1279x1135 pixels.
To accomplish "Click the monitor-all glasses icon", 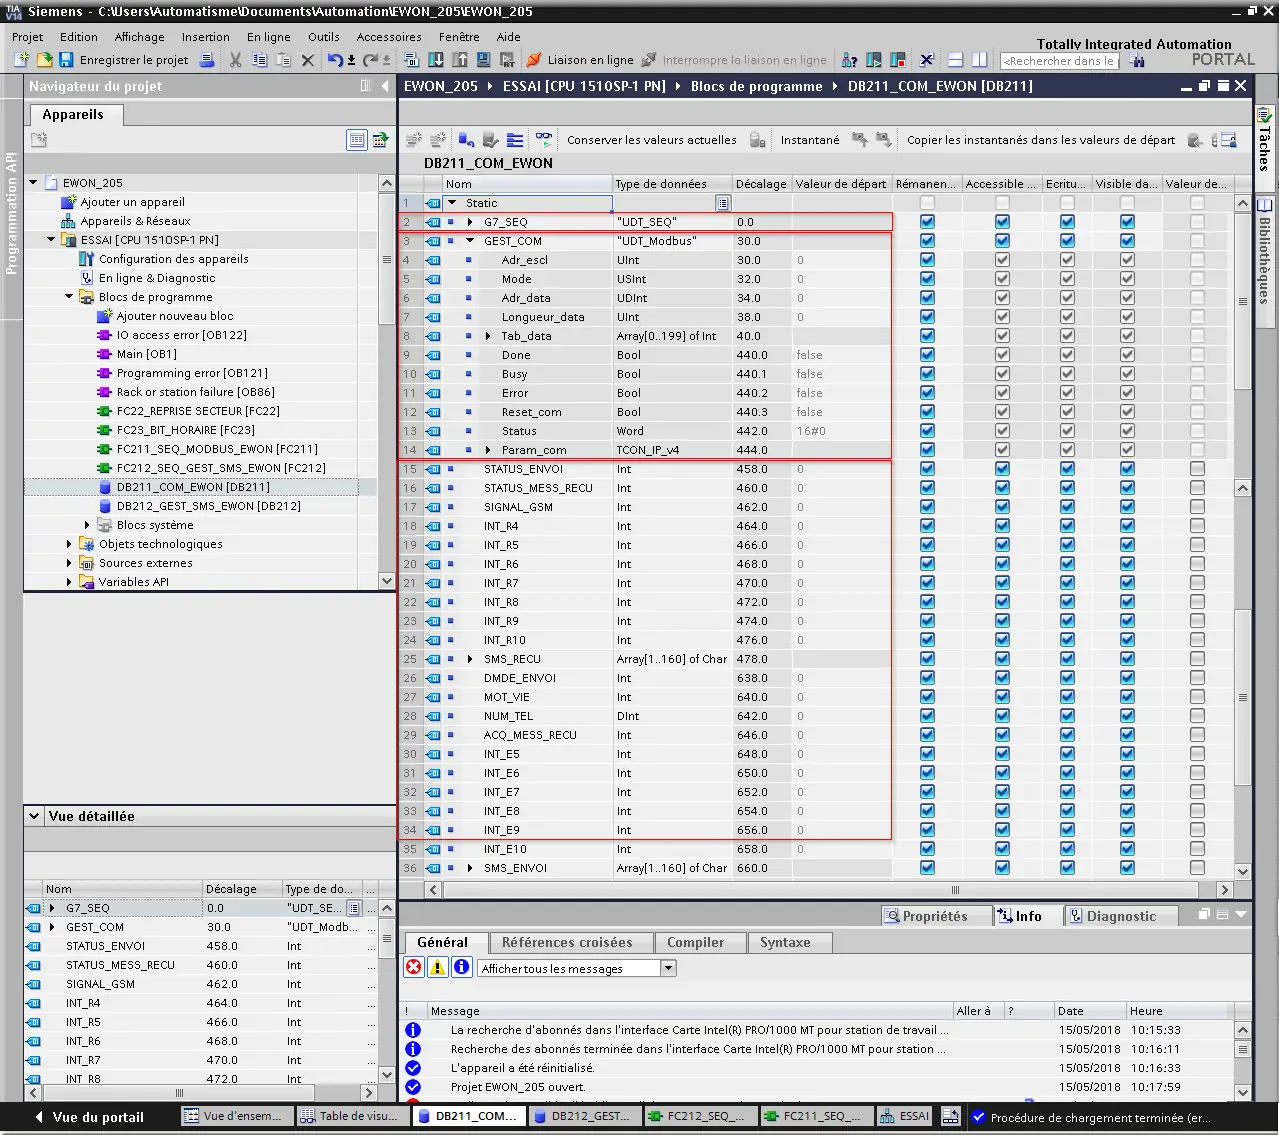I will point(544,140).
